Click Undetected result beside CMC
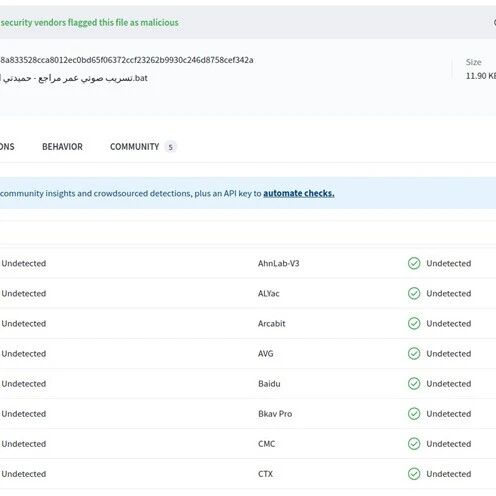The image size is (496, 496). coord(449,444)
